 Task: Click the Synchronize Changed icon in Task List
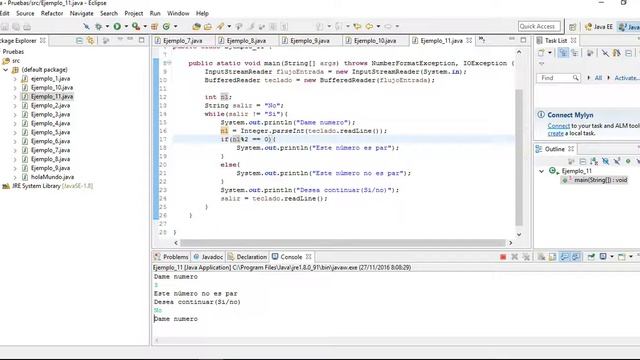click(616, 53)
